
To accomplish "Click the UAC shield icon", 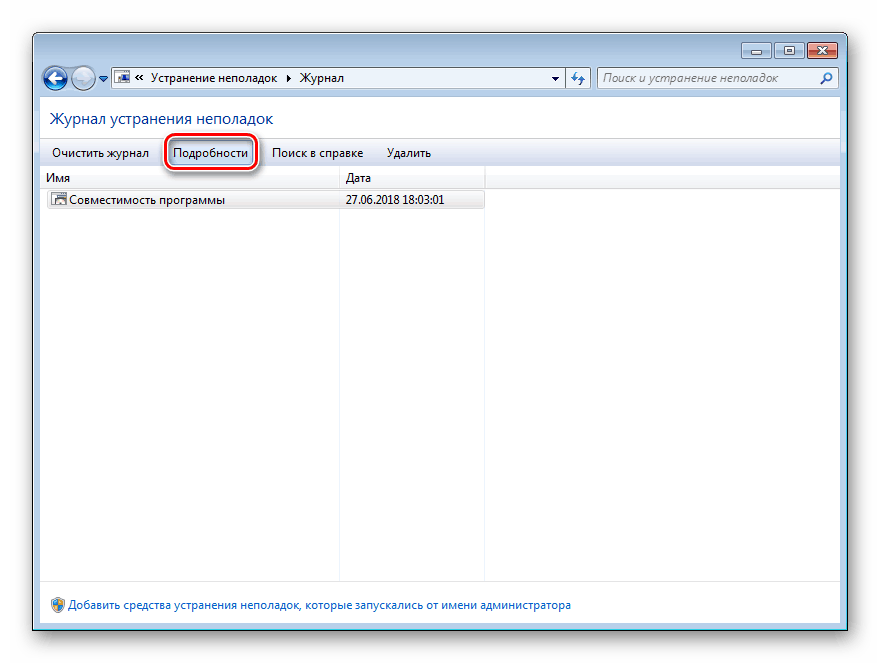I will click(x=58, y=605).
